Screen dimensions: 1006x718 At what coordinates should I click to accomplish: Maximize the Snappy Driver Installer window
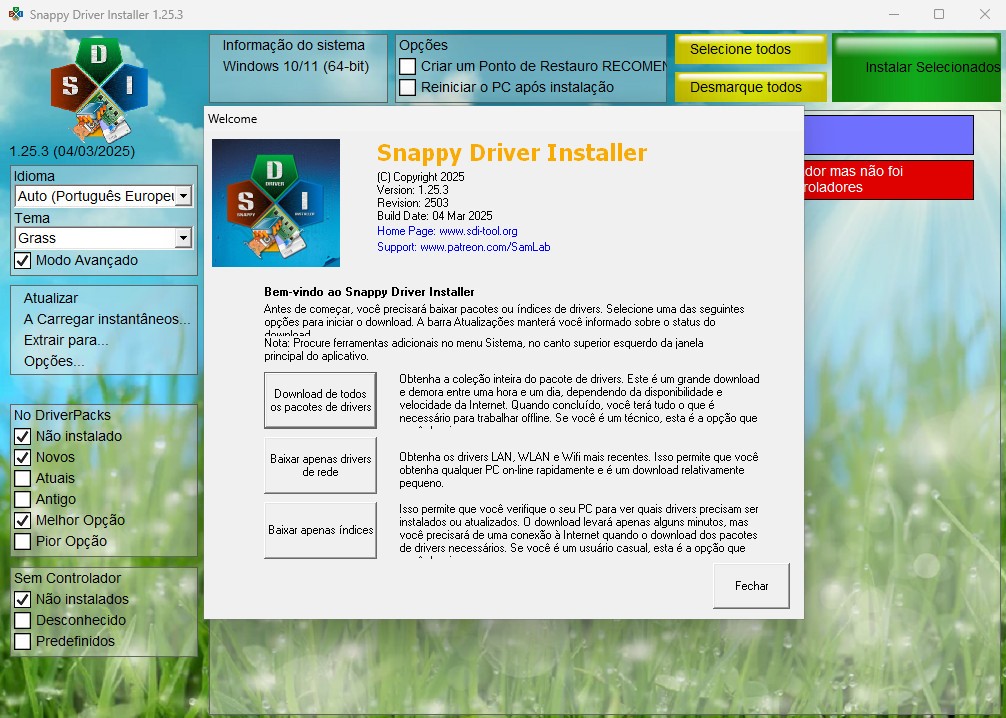(x=939, y=14)
